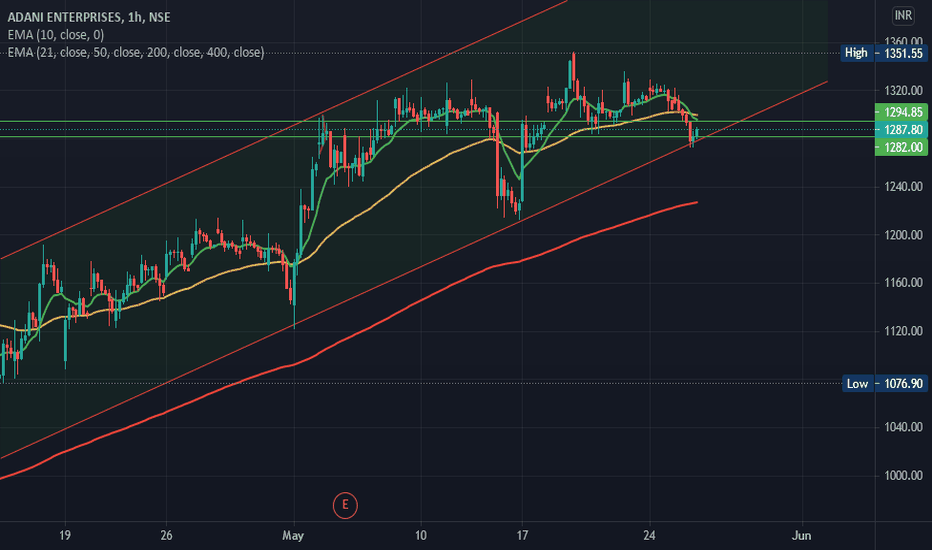Click the 1160.00 price axis label
932x550 pixels.
coord(903,282)
